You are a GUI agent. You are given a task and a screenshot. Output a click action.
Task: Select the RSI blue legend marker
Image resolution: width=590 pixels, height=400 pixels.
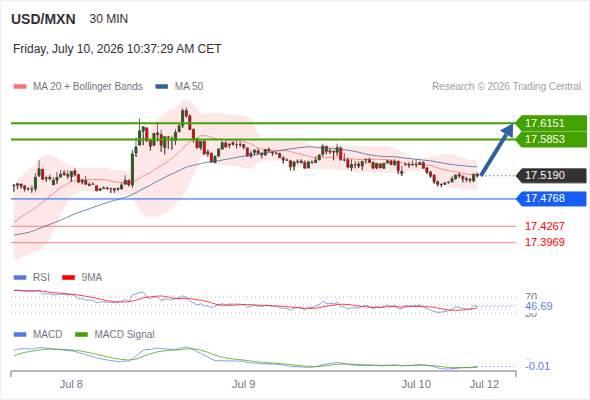pyautogui.click(x=20, y=278)
